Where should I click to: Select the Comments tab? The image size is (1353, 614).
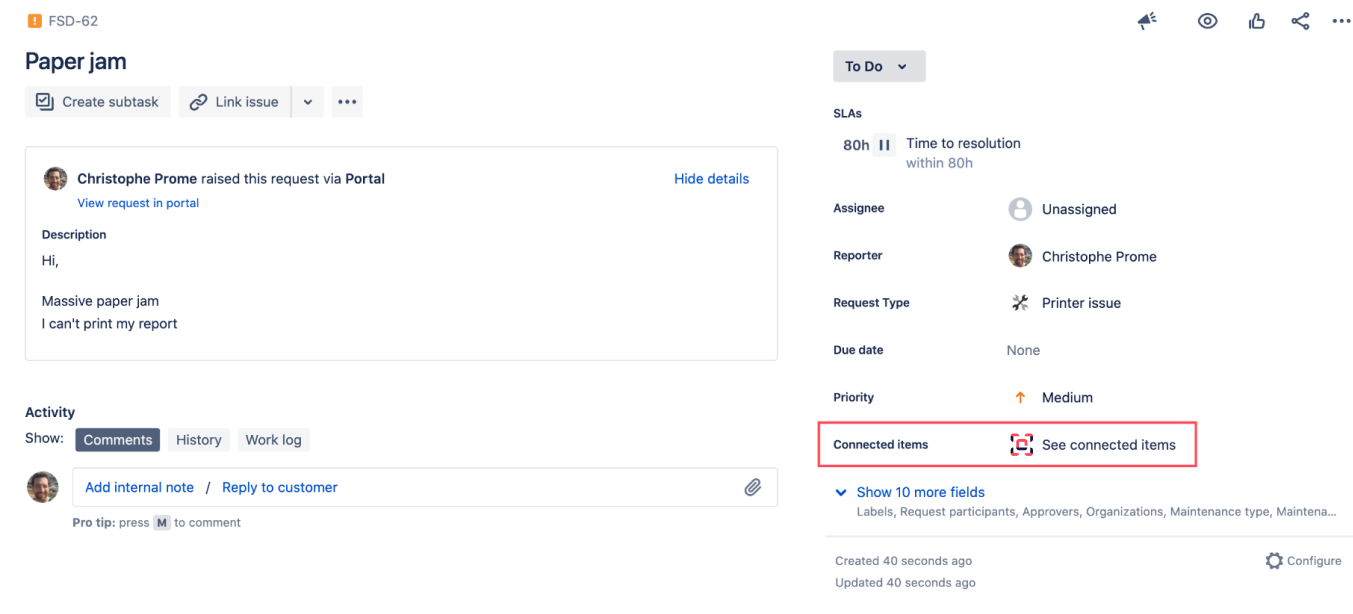click(x=118, y=440)
